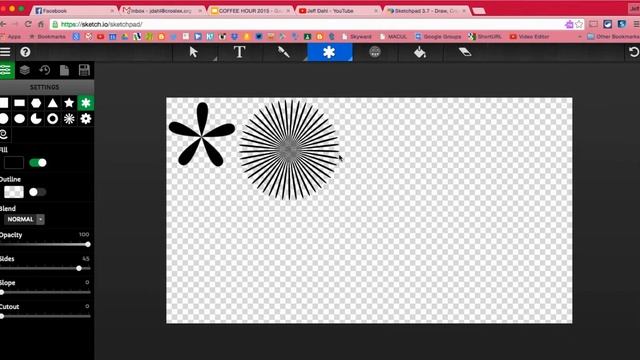The width and height of the screenshot is (640, 360).
Task: Choose the triangle shape
Action: click(53, 103)
